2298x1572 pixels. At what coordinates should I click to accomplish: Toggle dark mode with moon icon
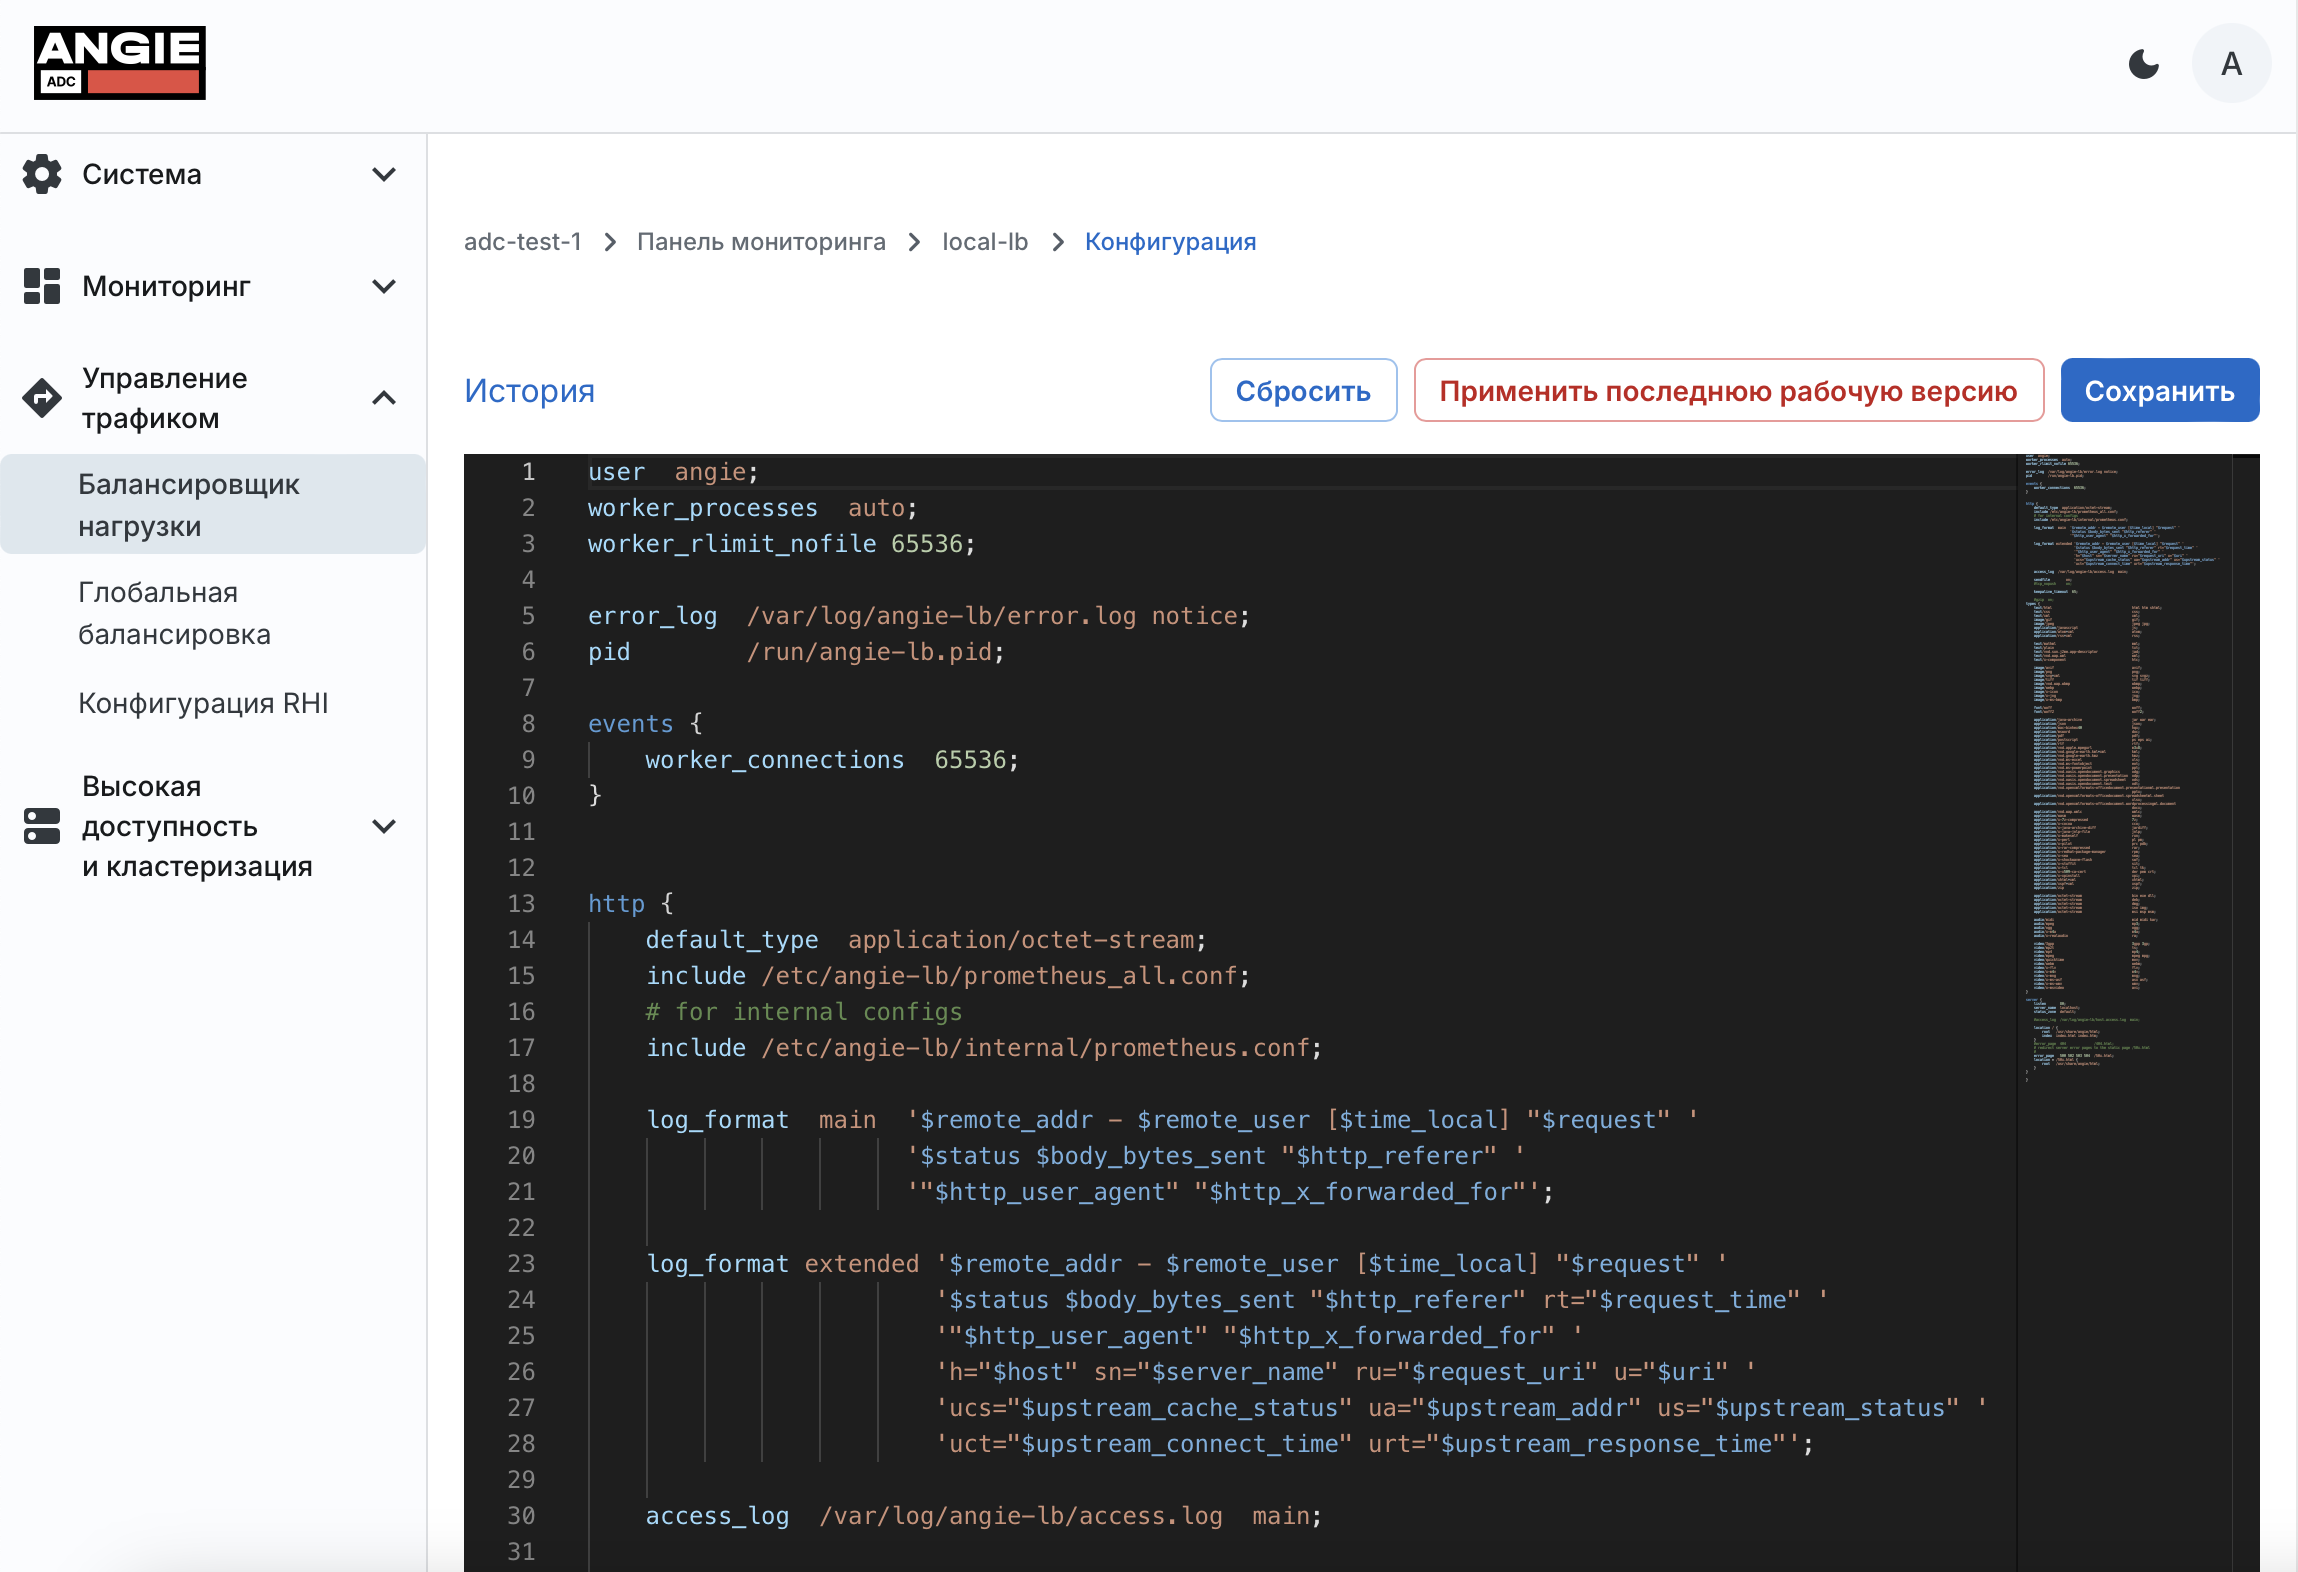click(2143, 64)
